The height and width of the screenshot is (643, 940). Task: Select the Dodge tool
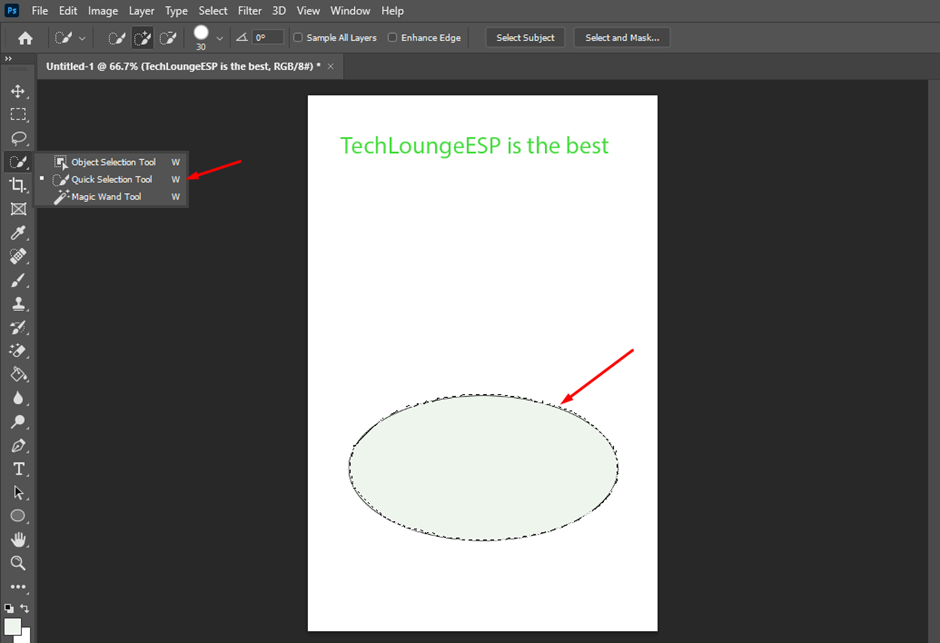18,422
